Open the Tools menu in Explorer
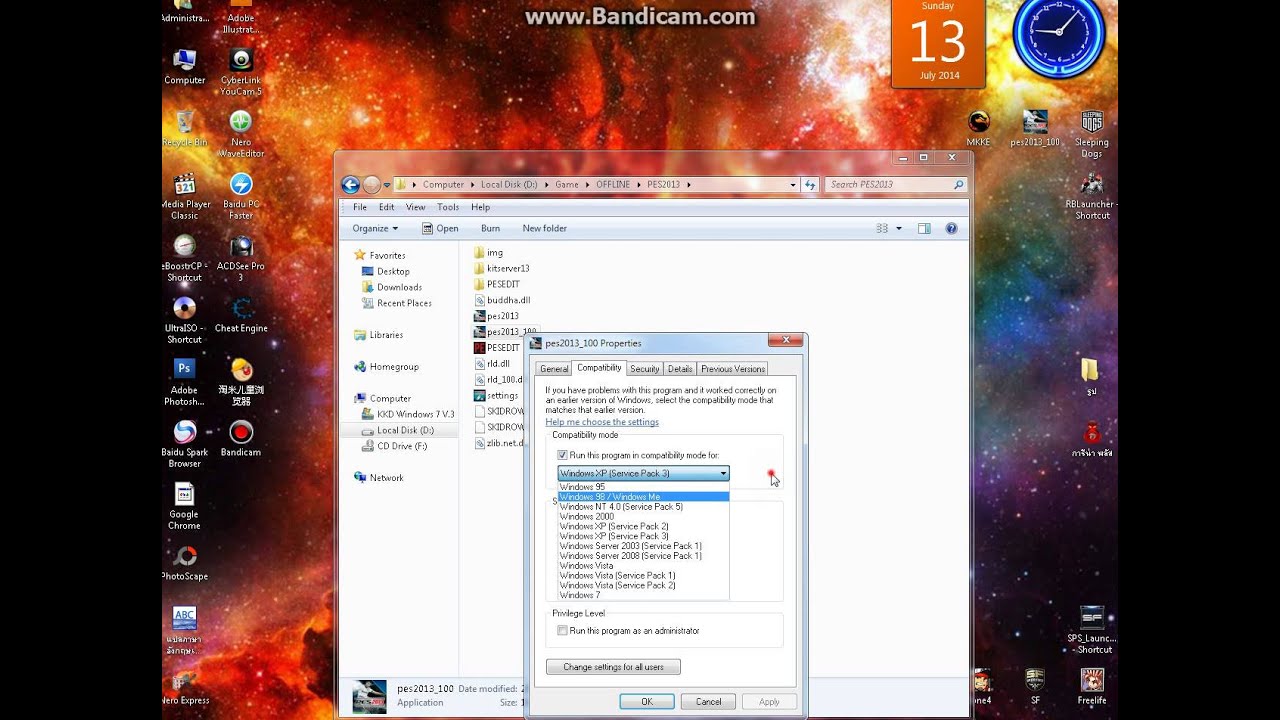1280x720 pixels. point(448,207)
